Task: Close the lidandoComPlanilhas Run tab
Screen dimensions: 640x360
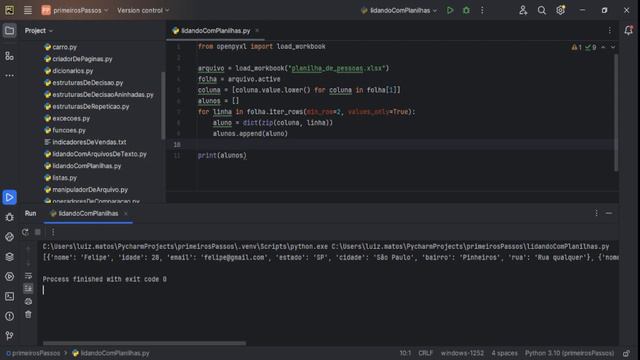Action: (126, 213)
